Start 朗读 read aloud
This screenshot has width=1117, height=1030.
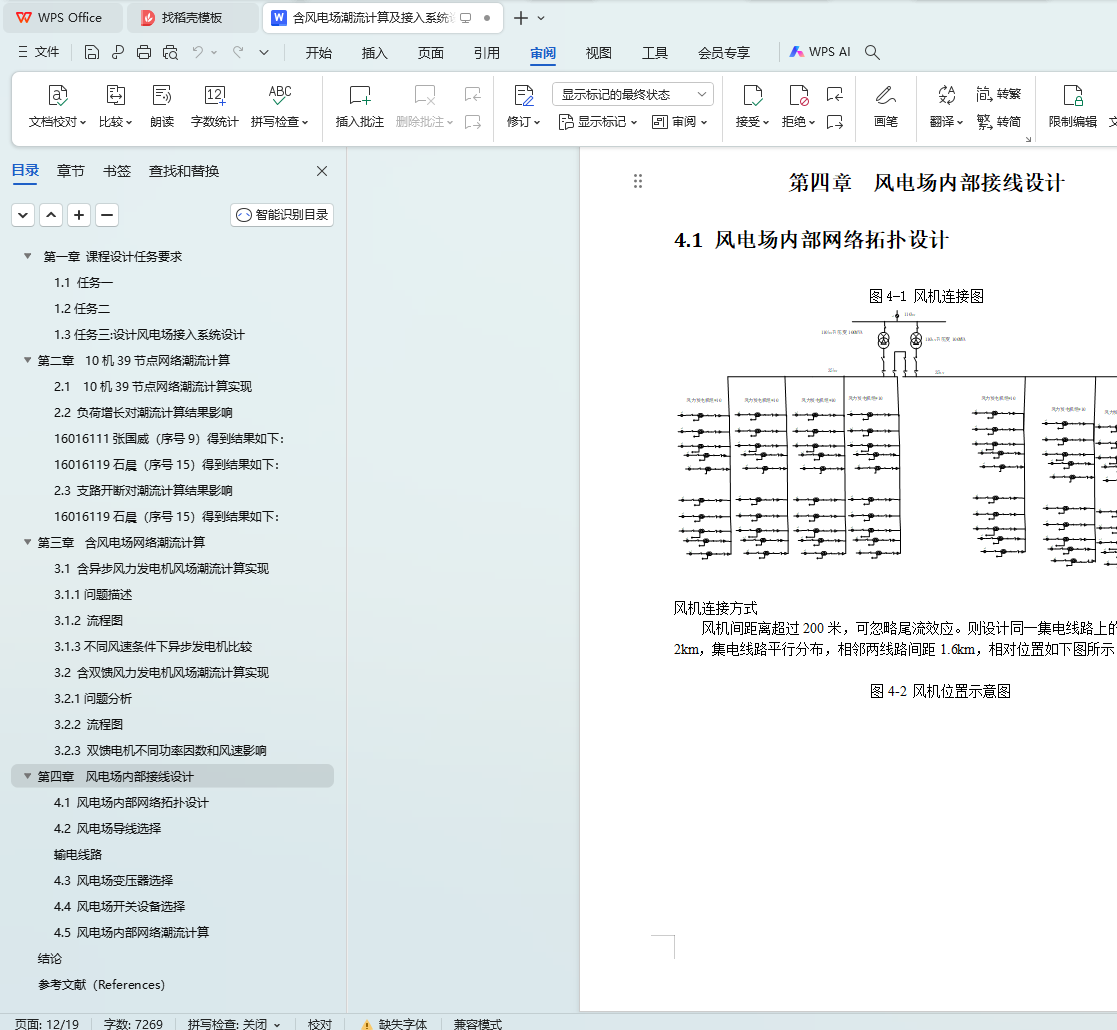[x=162, y=106]
